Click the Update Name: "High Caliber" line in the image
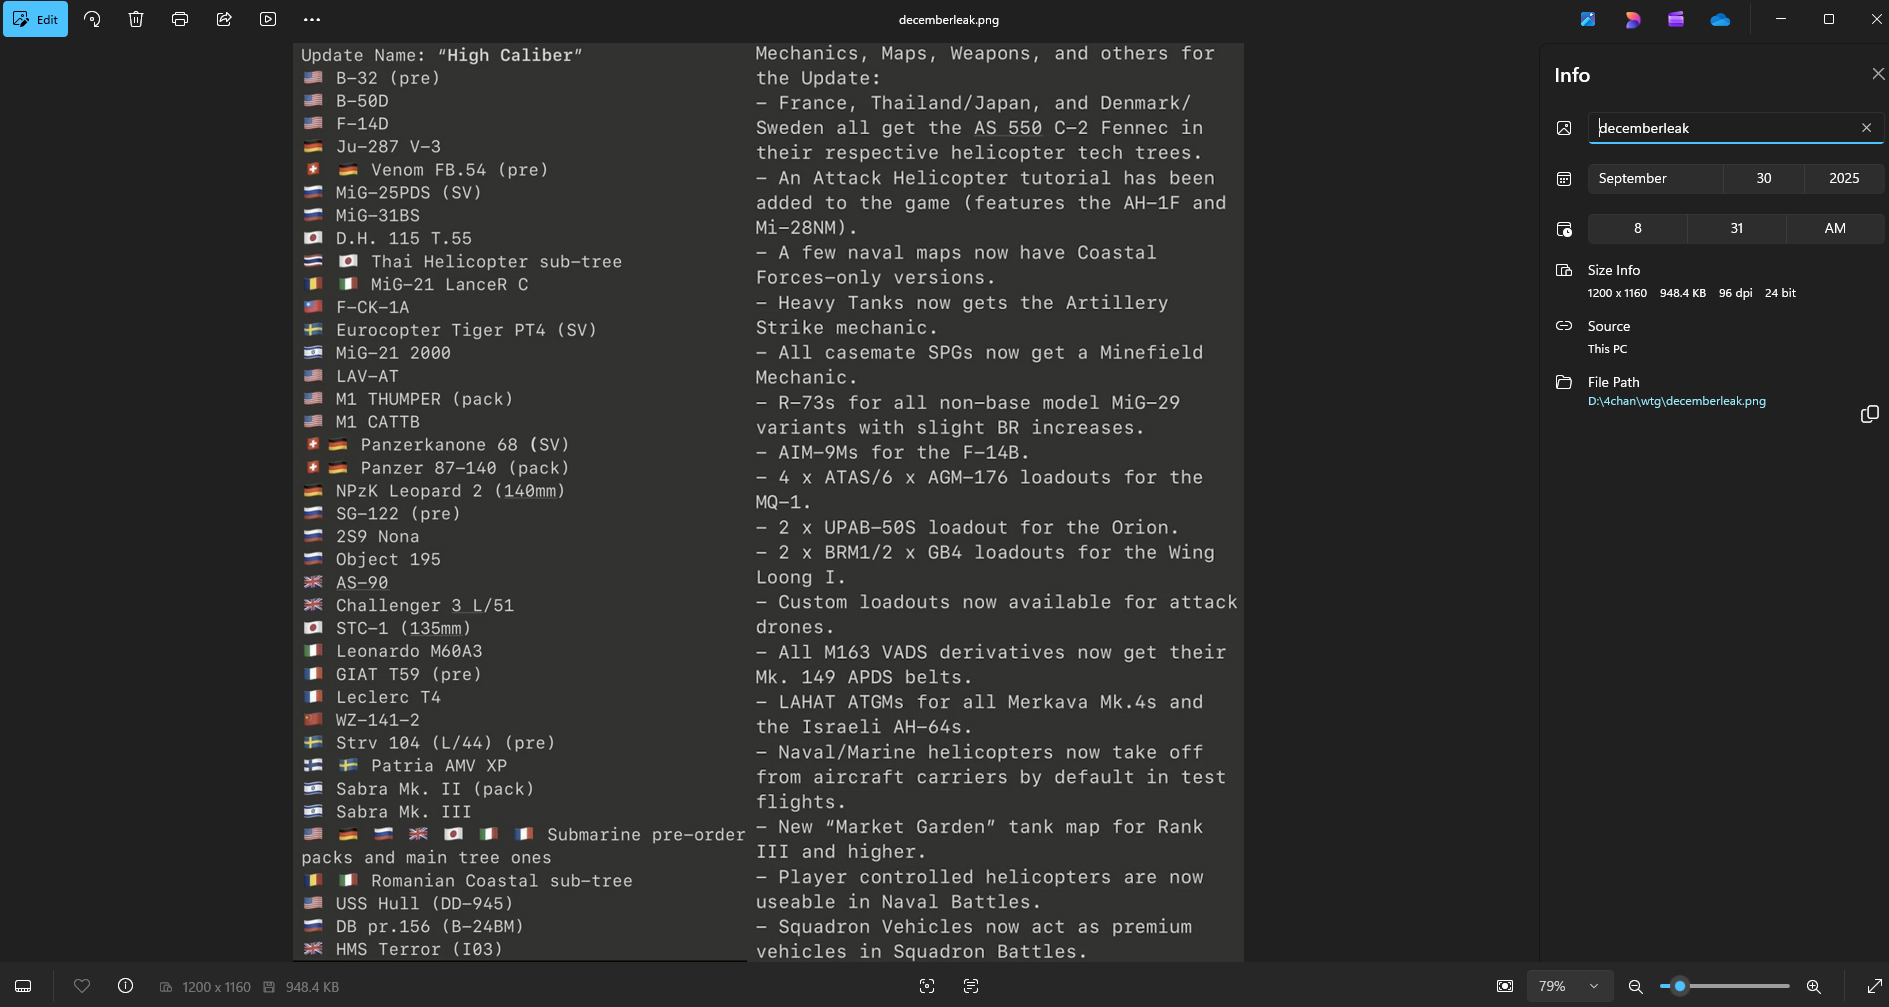Viewport: 1889px width, 1007px height. tap(441, 55)
